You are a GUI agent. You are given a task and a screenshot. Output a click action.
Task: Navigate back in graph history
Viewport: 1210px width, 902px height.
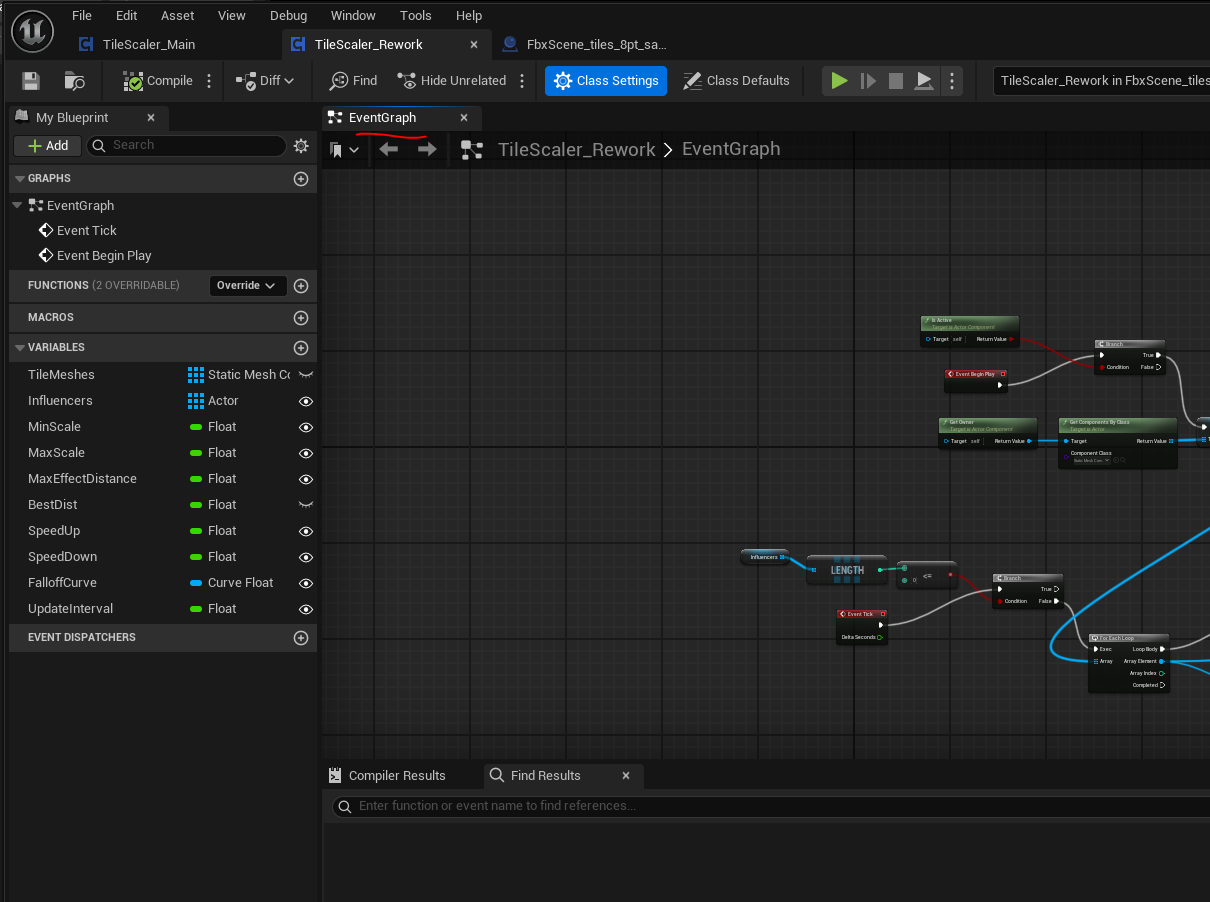click(x=389, y=149)
